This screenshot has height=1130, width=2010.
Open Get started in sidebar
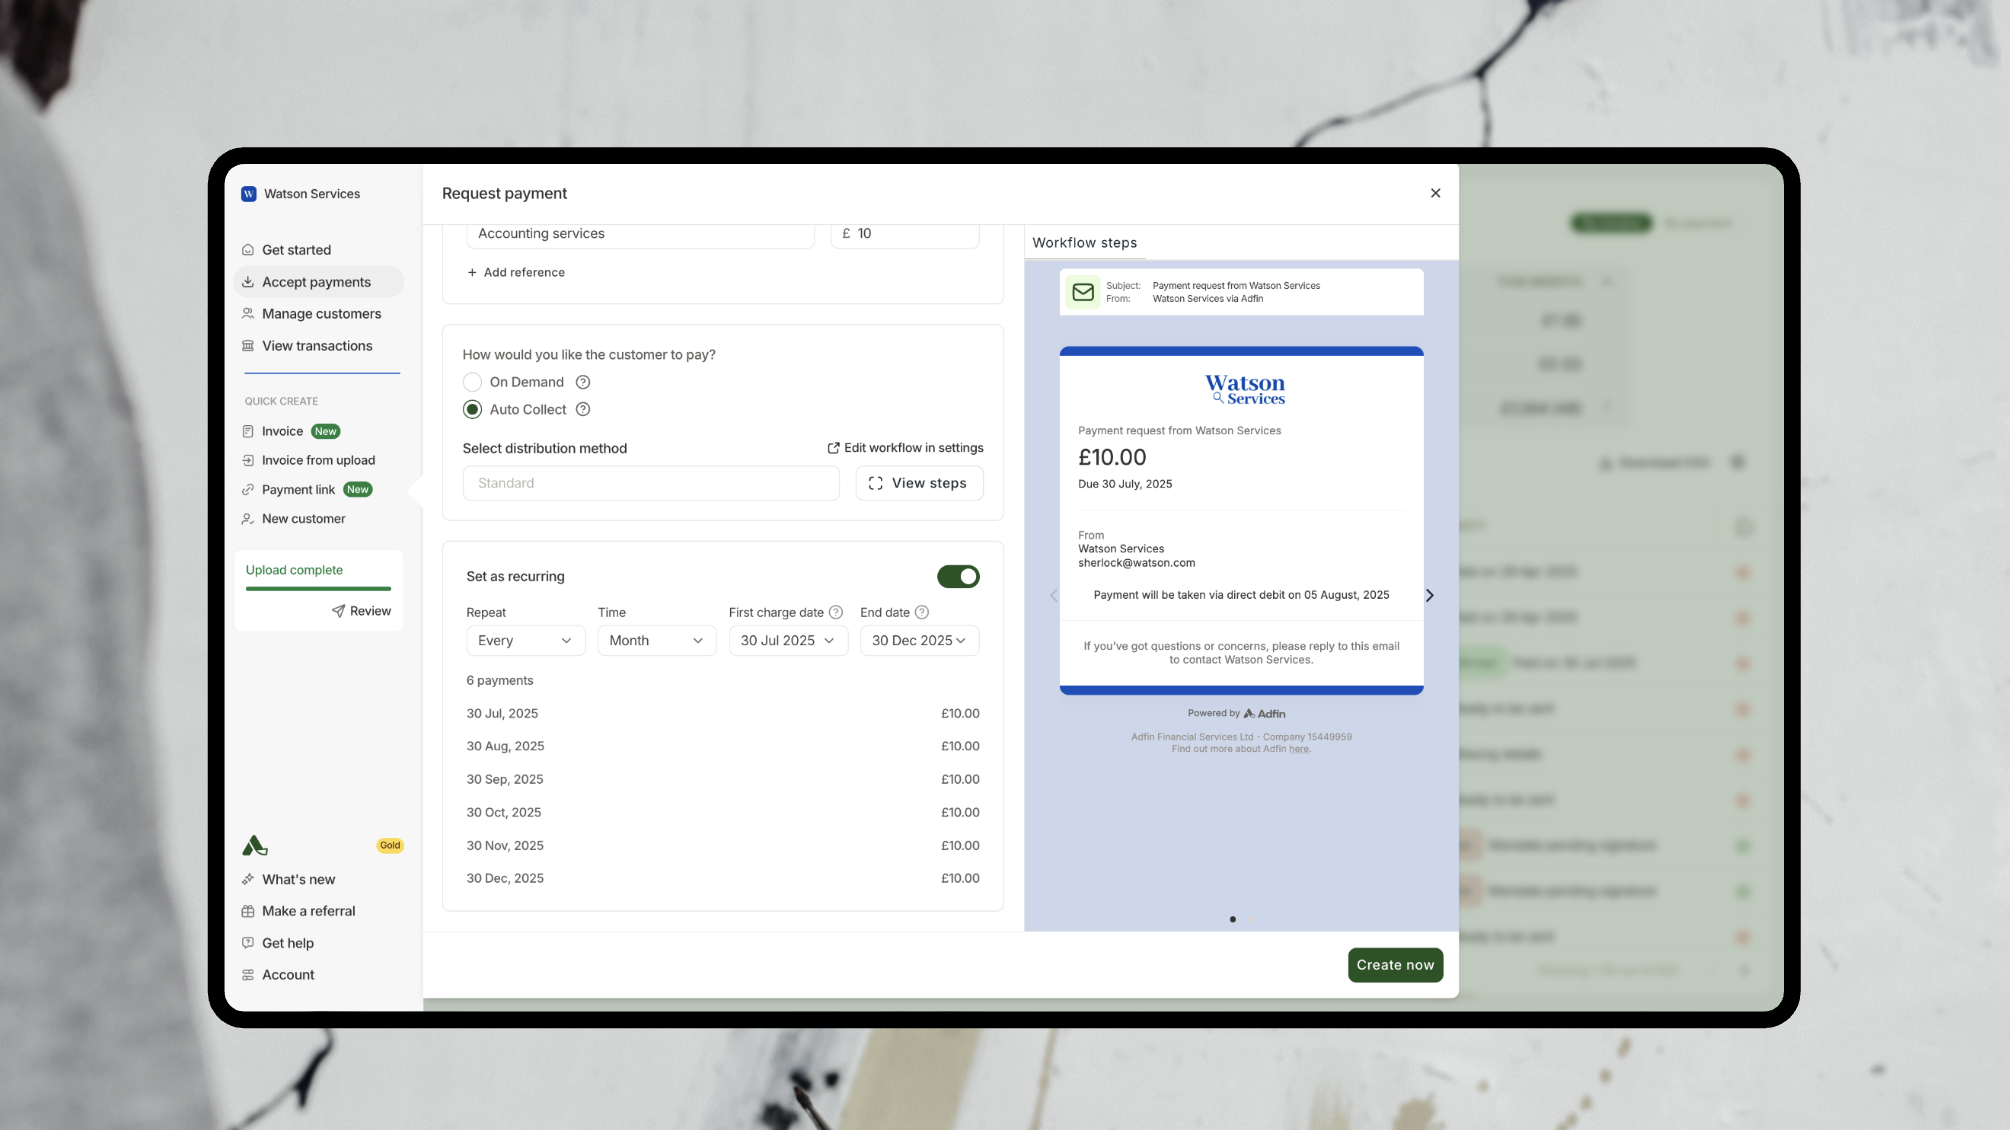click(296, 250)
